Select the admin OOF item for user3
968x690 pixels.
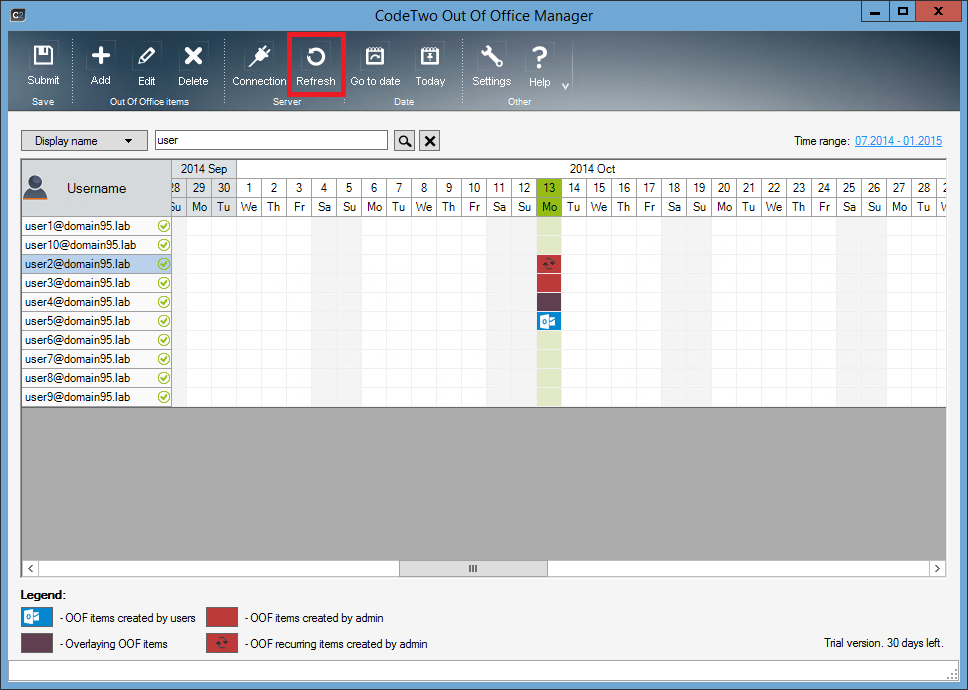(x=549, y=283)
